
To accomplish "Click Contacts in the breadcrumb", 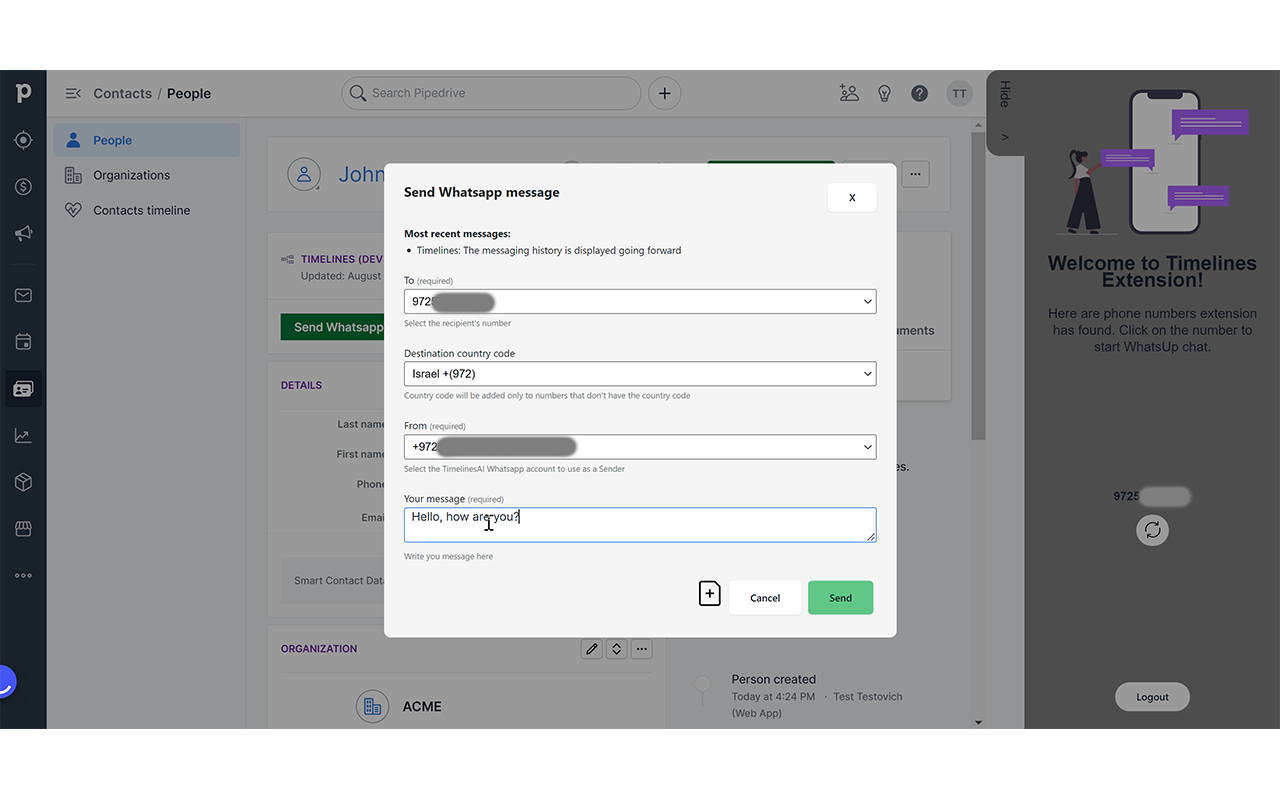I will [x=122, y=93].
